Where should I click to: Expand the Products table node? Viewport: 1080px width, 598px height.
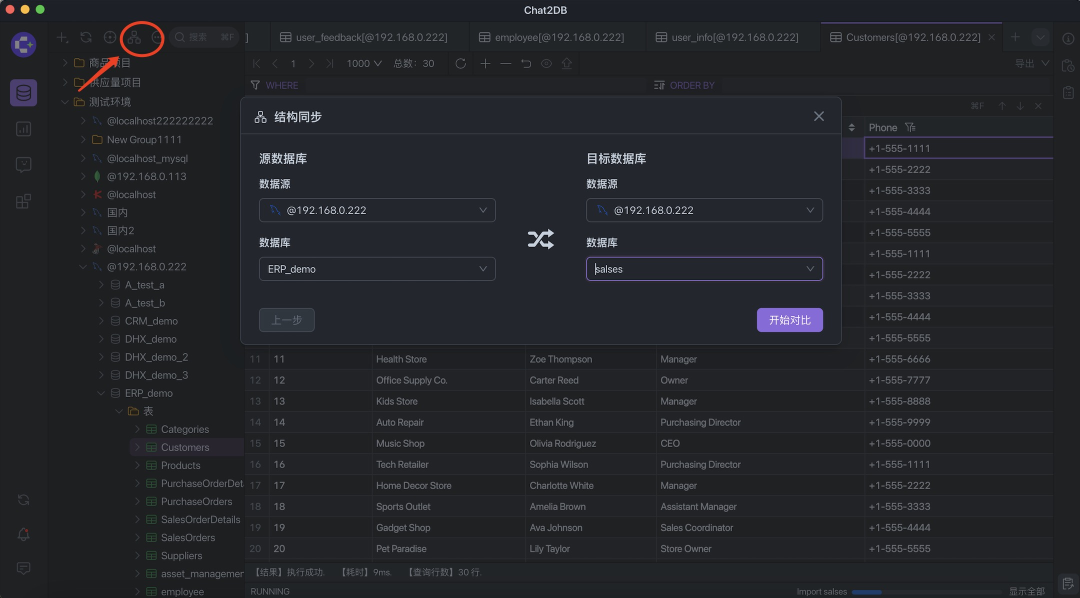[138, 466]
